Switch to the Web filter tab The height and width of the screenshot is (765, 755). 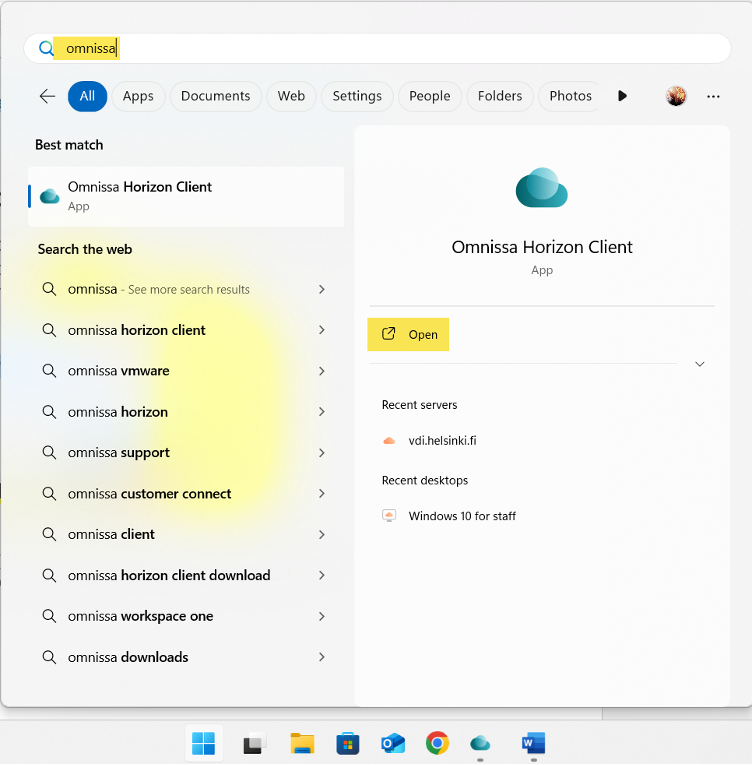(x=291, y=96)
